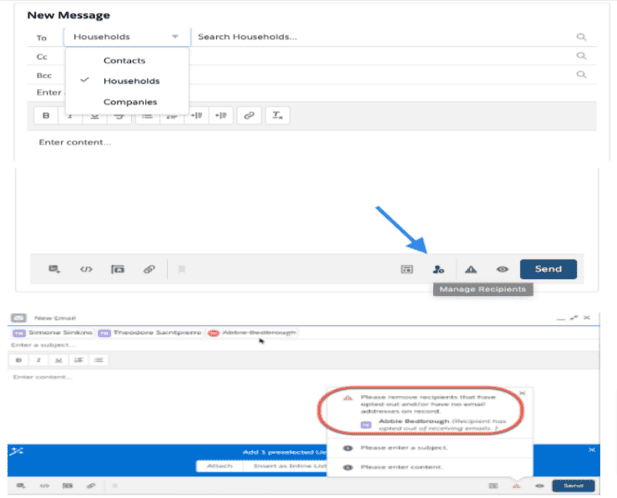Click the Bold formatting button
The height and width of the screenshot is (498, 617).
[x=46, y=115]
